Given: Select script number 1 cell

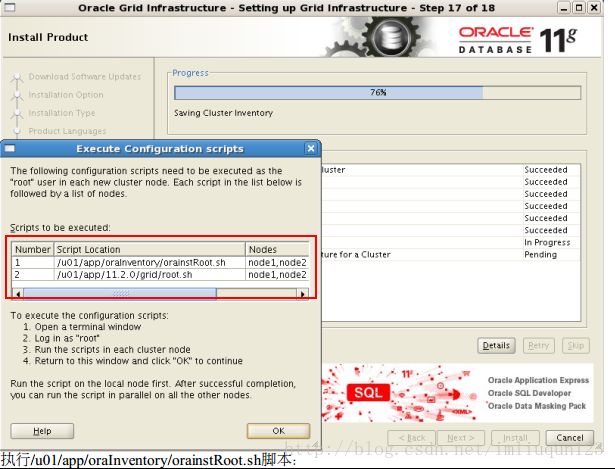Looking at the screenshot, I should point(33,262).
